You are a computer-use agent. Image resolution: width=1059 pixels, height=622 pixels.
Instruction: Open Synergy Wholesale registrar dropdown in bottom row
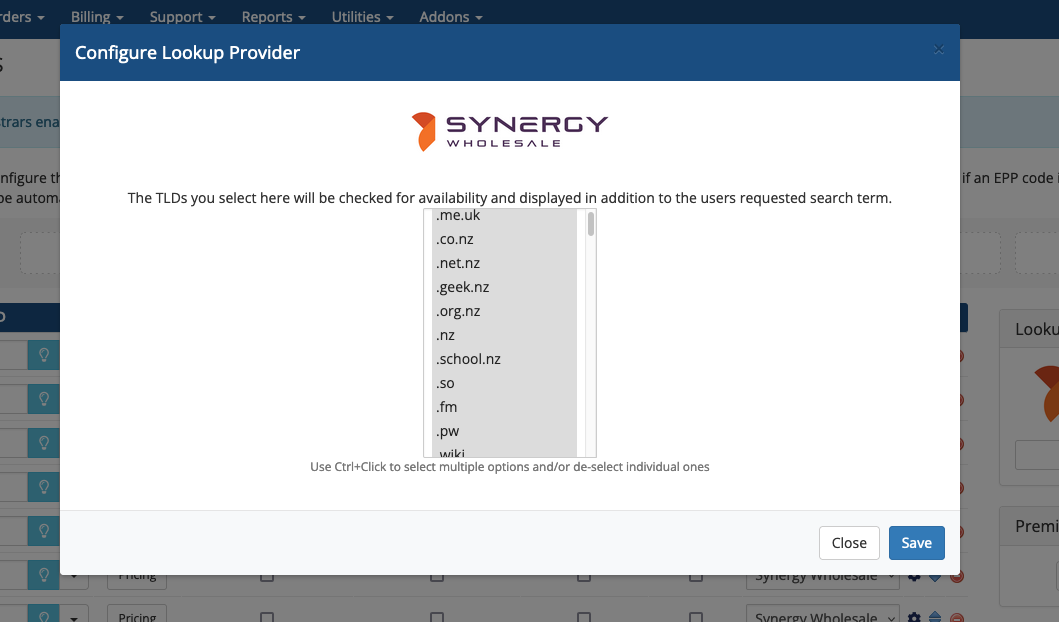[821, 616]
